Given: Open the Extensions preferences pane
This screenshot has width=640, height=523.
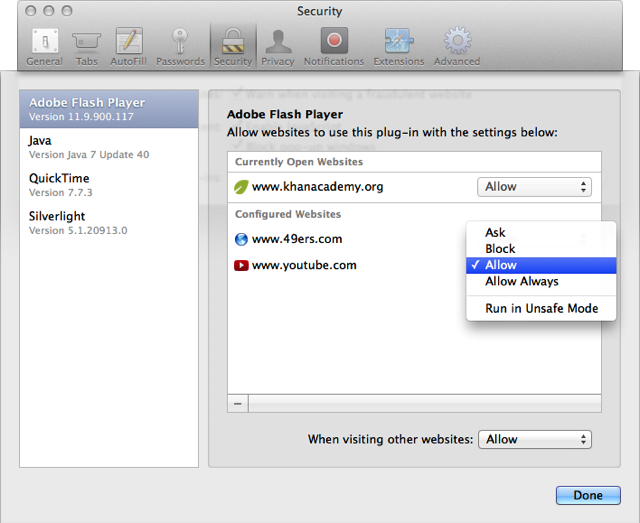Looking at the screenshot, I should pos(398,46).
